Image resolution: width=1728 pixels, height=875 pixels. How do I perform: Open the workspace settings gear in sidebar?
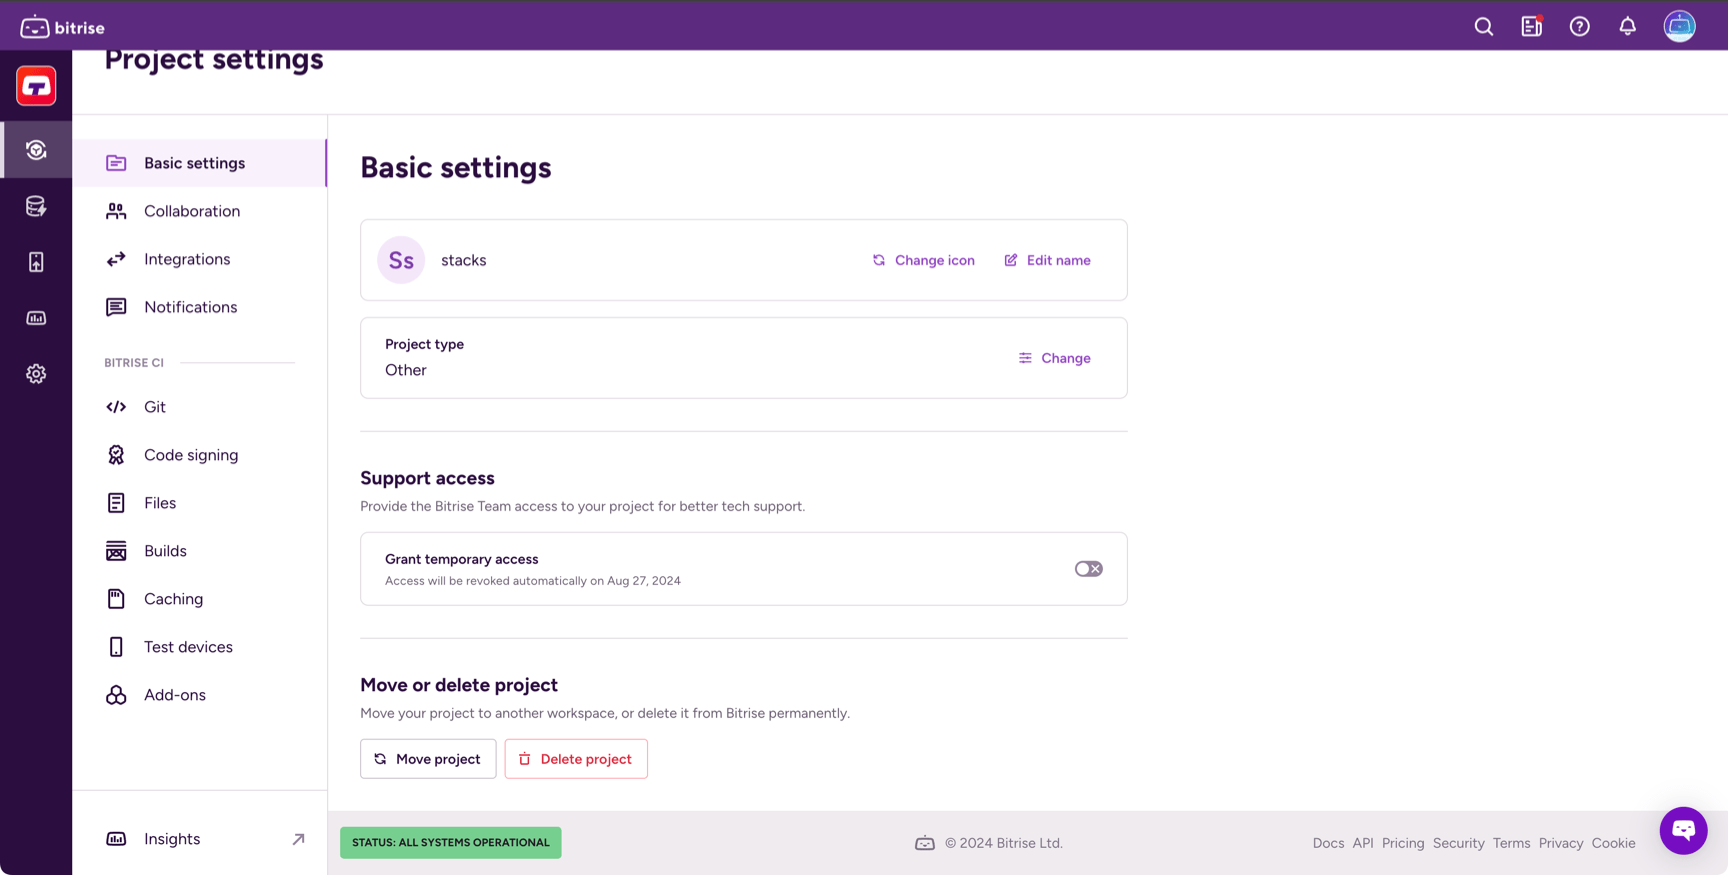coord(36,374)
